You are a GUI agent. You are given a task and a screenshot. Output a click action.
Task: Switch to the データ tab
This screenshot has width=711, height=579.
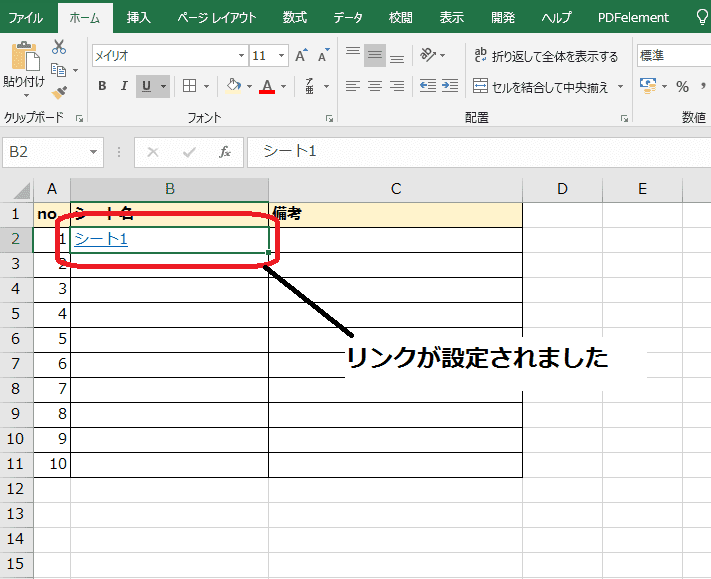pyautogui.click(x=348, y=18)
